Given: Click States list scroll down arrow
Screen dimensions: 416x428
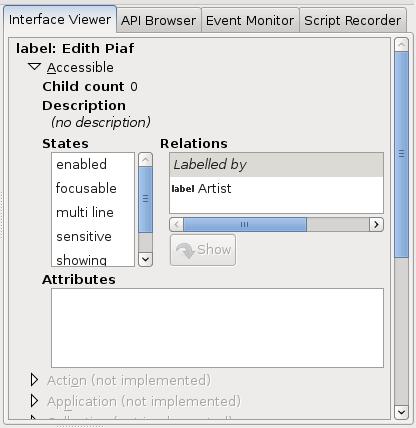Looking at the screenshot, I should pyautogui.click(x=145, y=259).
